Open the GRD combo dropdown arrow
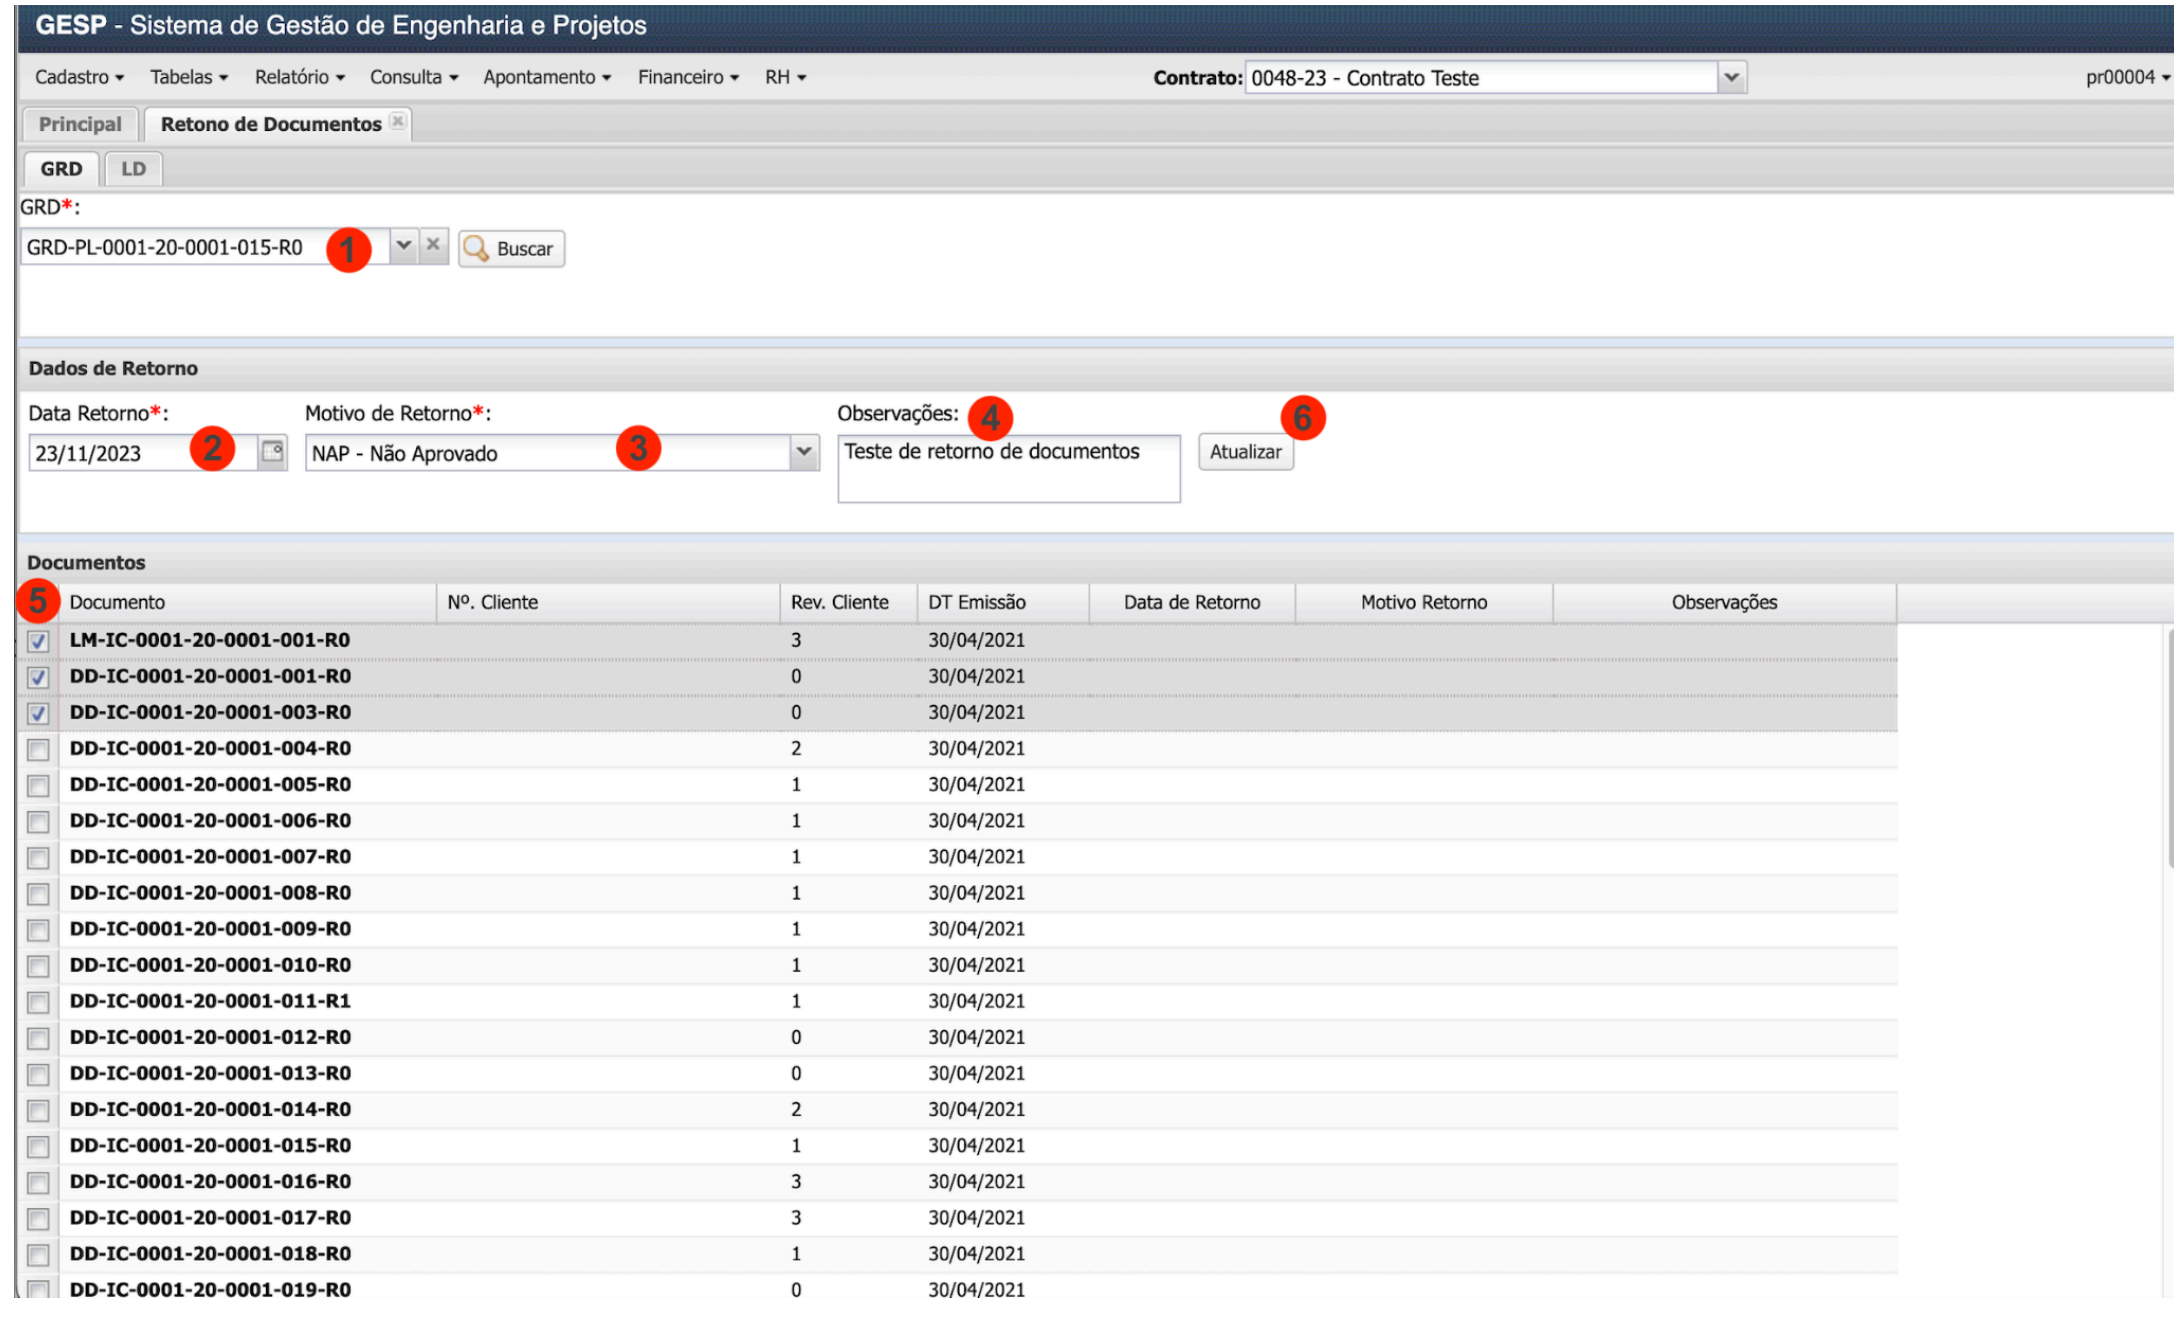This screenshot has width=2174, height=1326. click(403, 245)
